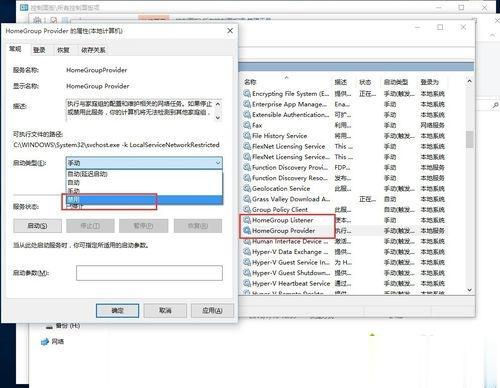Image resolution: width=500 pixels, height=388 pixels.
Task: Click Function Discovery Reso... service icon
Action: click(x=247, y=178)
